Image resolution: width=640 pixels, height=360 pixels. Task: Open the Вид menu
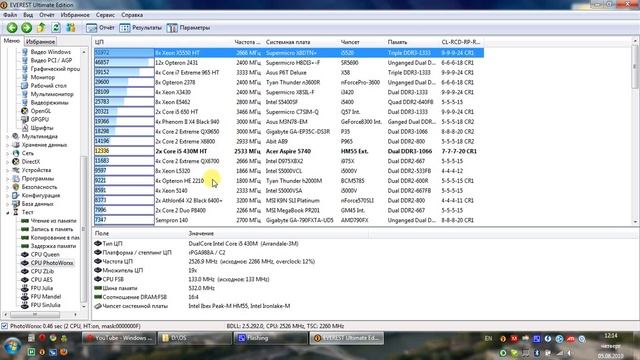[x=28, y=15]
